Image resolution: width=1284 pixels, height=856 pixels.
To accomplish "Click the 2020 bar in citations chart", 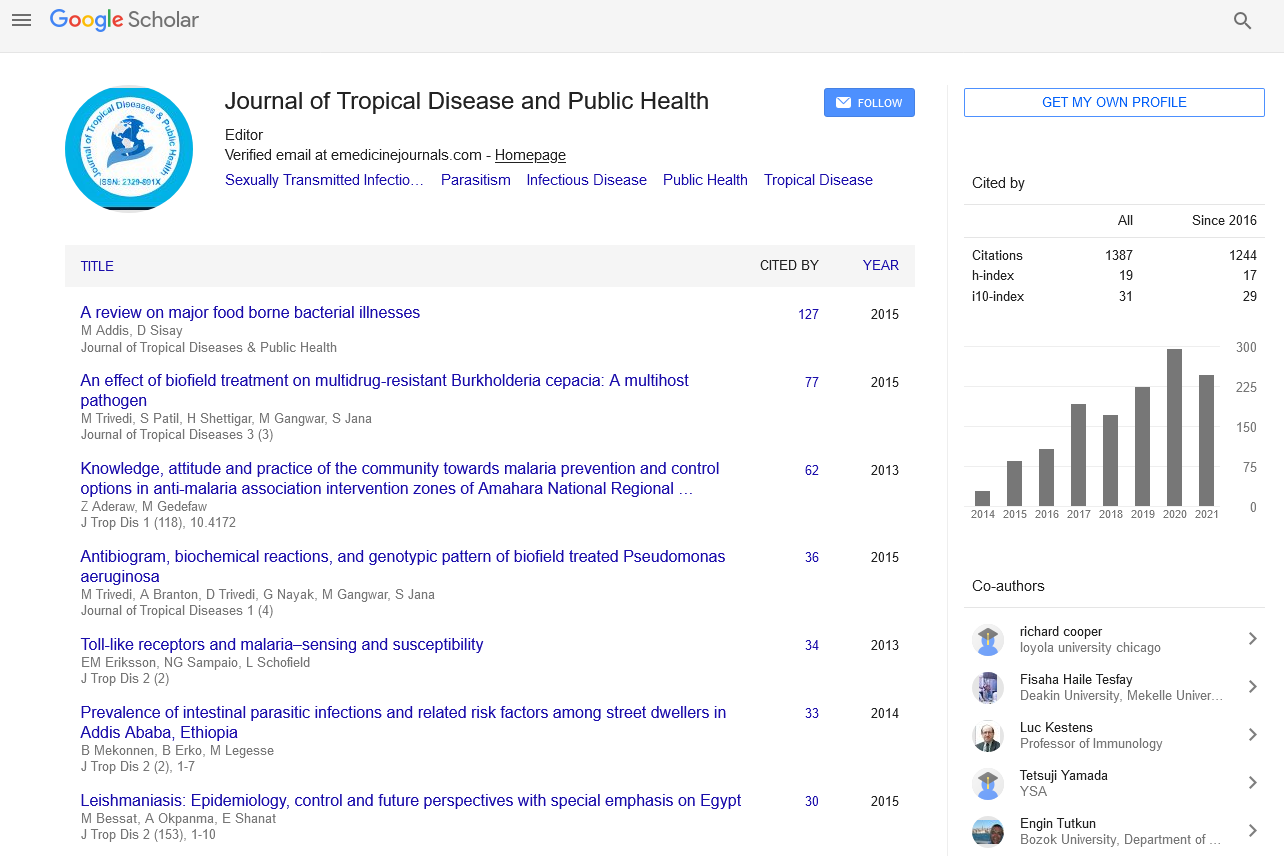I will [1174, 427].
